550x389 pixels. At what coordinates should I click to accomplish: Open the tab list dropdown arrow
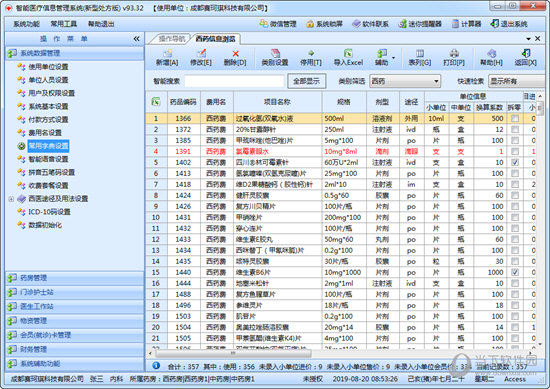click(528, 39)
